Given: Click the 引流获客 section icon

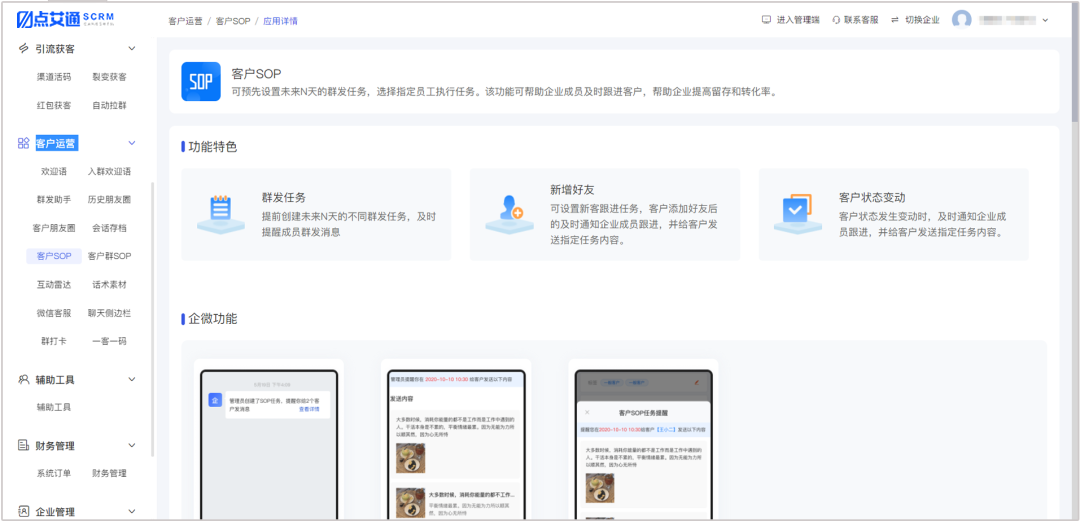Looking at the screenshot, I should pos(23,49).
